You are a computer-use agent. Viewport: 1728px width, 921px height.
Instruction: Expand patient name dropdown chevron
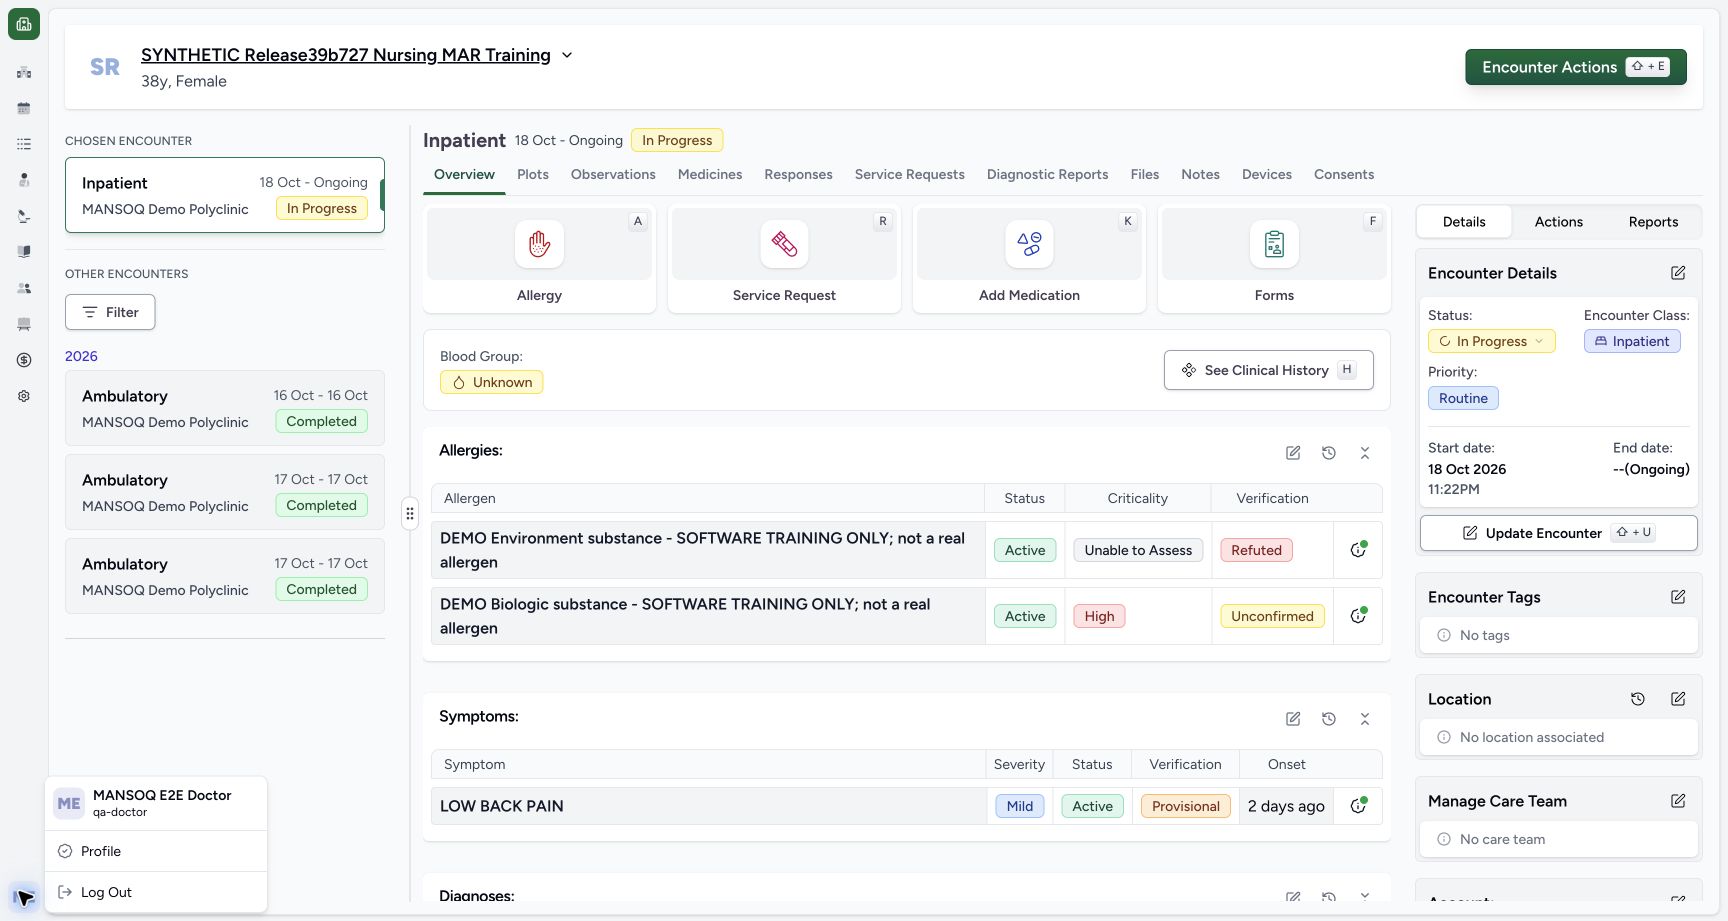[x=567, y=55]
